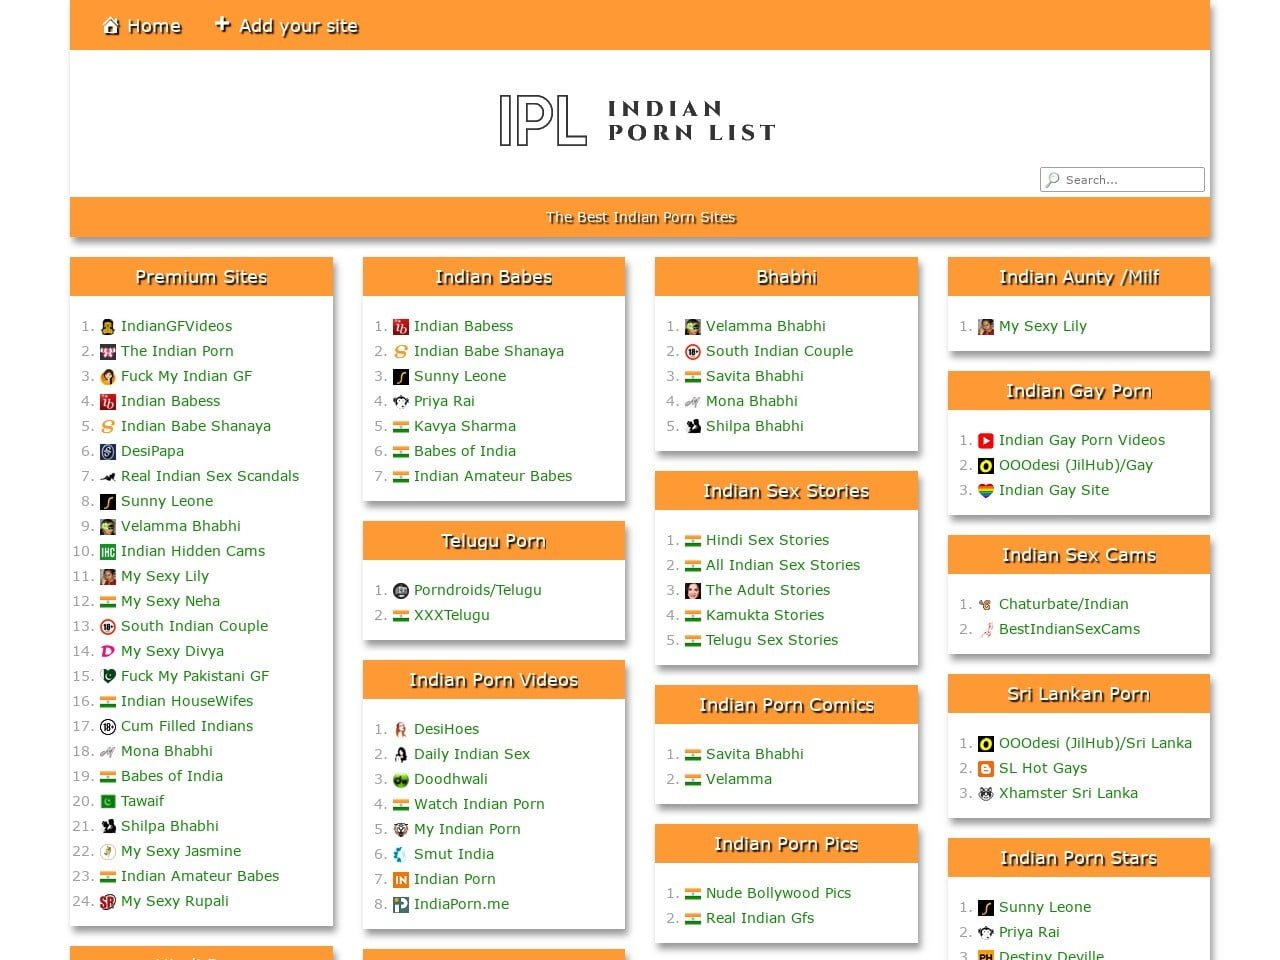The width and height of the screenshot is (1280, 960).
Task: Click the plus icon beside Add your site
Action: [x=222, y=24]
